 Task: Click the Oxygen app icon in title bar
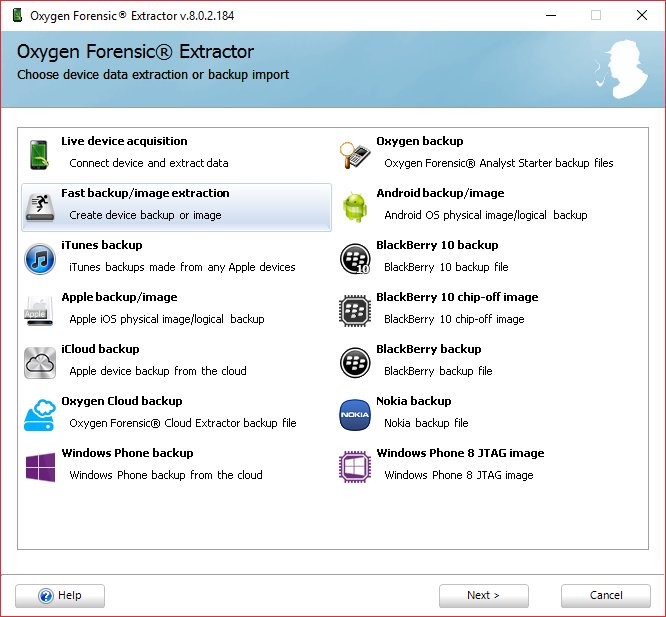17,16
